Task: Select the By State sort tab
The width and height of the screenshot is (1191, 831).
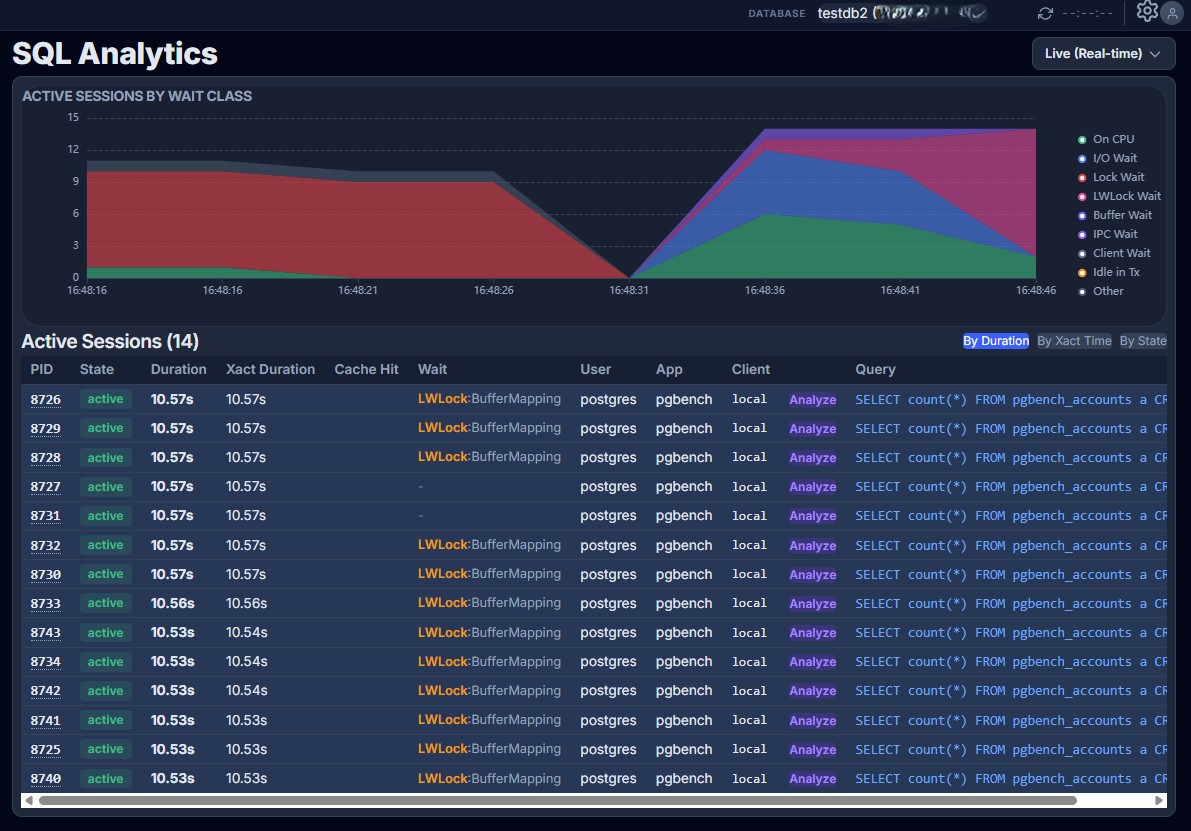Action: tap(1142, 341)
